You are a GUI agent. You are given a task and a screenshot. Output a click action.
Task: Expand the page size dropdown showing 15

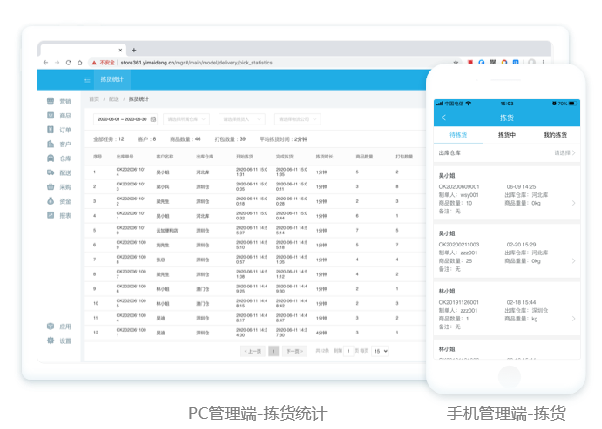(x=381, y=351)
